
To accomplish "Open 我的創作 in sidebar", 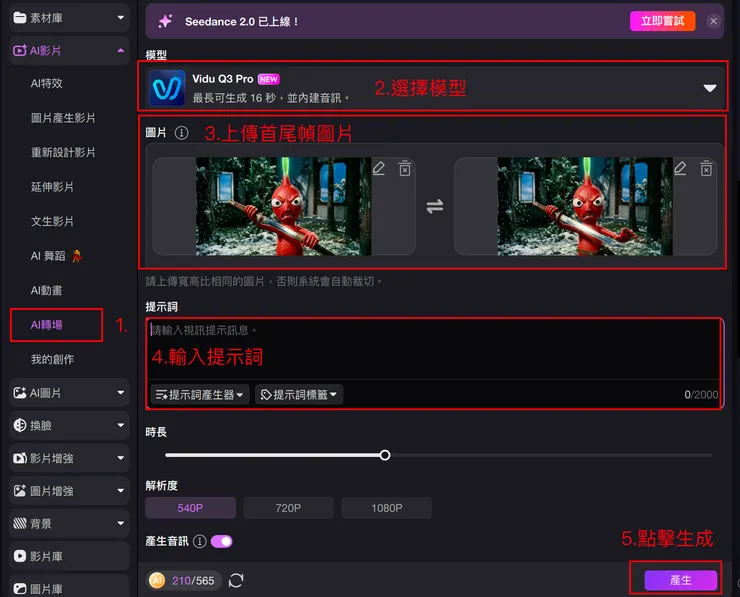I will pos(52,359).
